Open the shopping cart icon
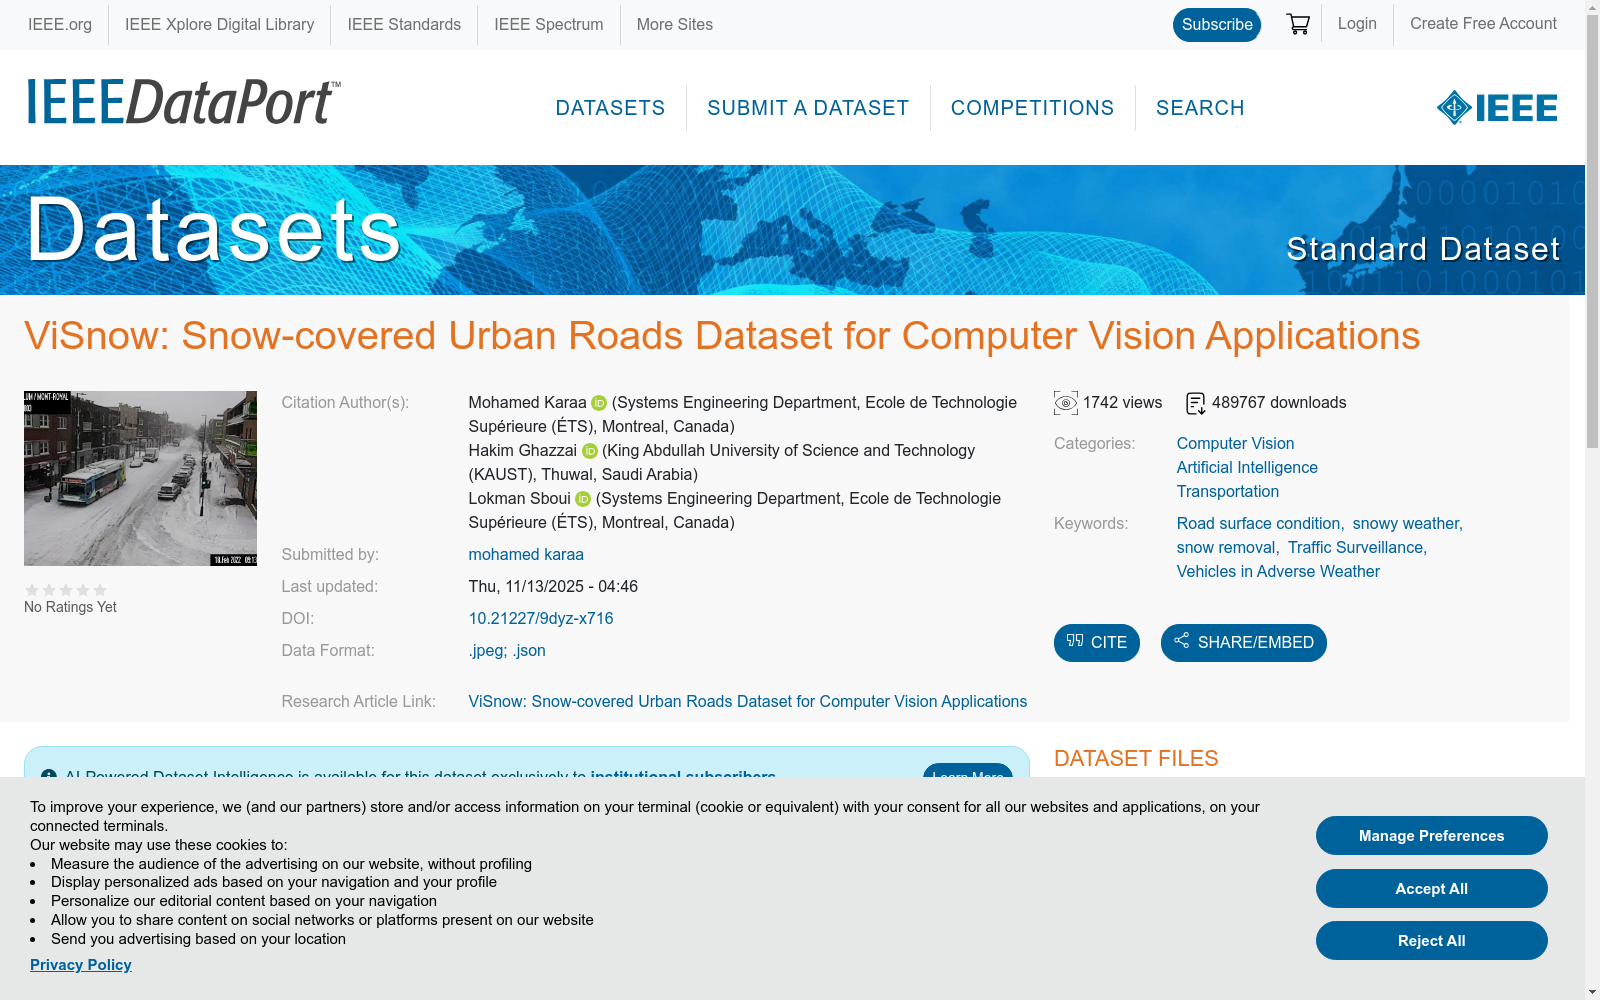 point(1298,24)
